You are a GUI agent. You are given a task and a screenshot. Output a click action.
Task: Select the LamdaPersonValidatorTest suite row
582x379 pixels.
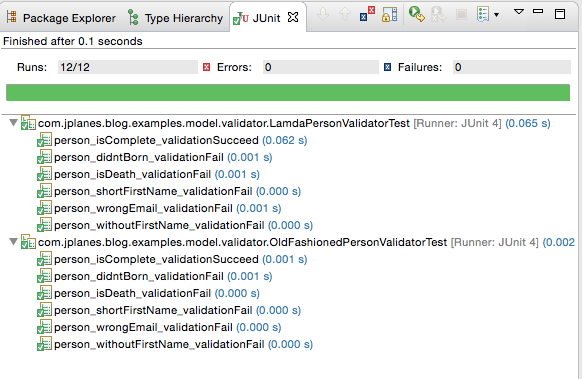[286, 123]
